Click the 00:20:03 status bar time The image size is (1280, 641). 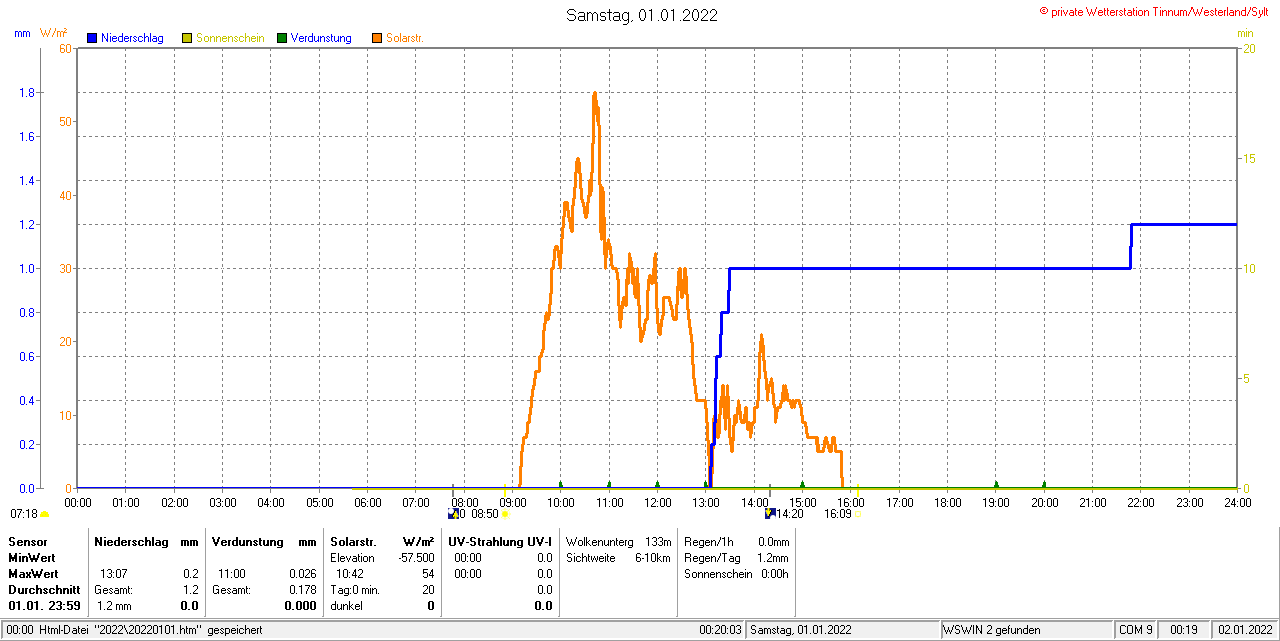click(x=720, y=630)
